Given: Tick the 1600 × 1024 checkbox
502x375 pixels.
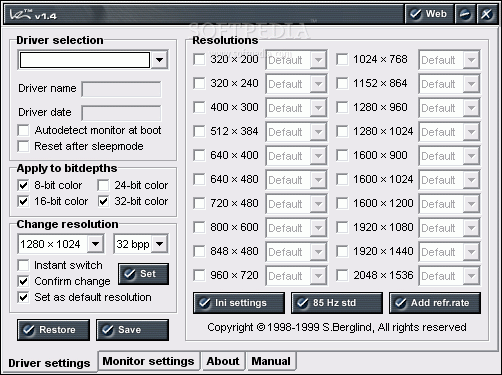Looking at the screenshot, I should coord(342,180).
